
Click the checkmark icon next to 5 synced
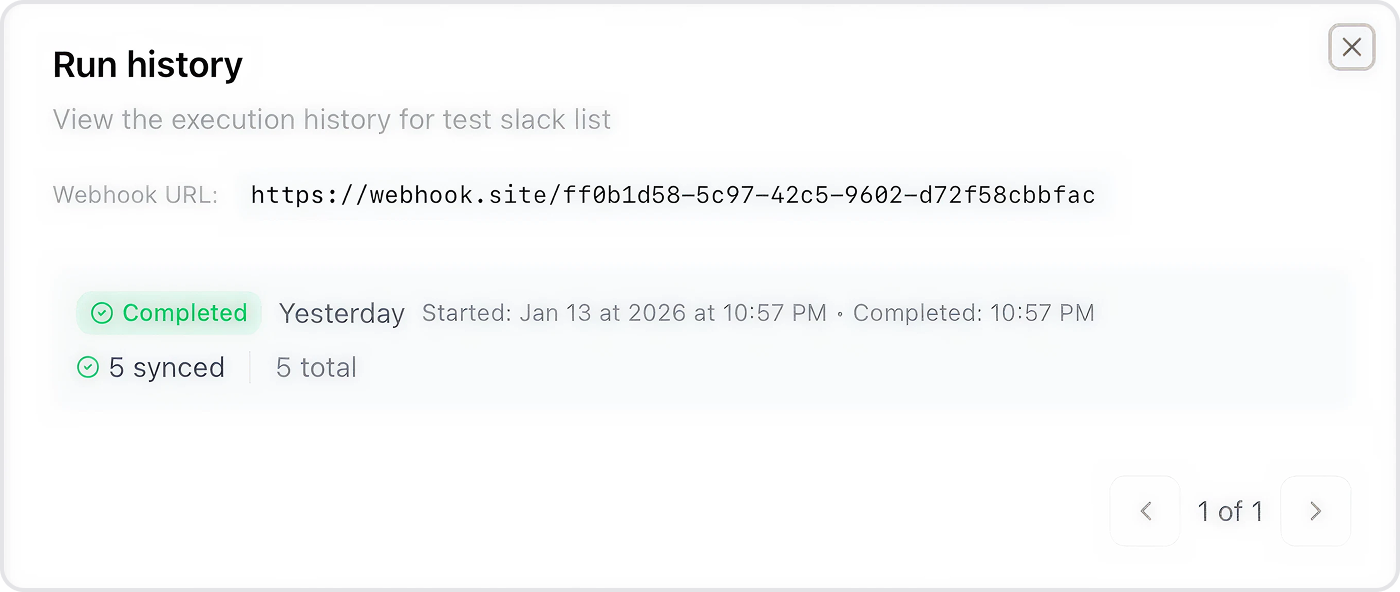(x=87, y=367)
